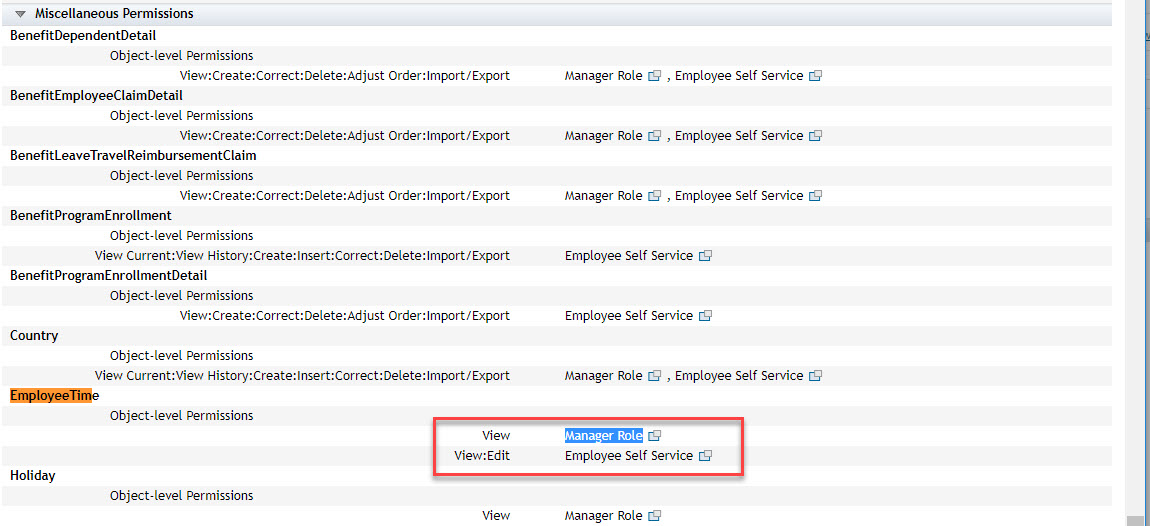This screenshot has width=1150, height=526.
Task: Click Object-level Permissions under EmployeeTime
Action: (181, 416)
